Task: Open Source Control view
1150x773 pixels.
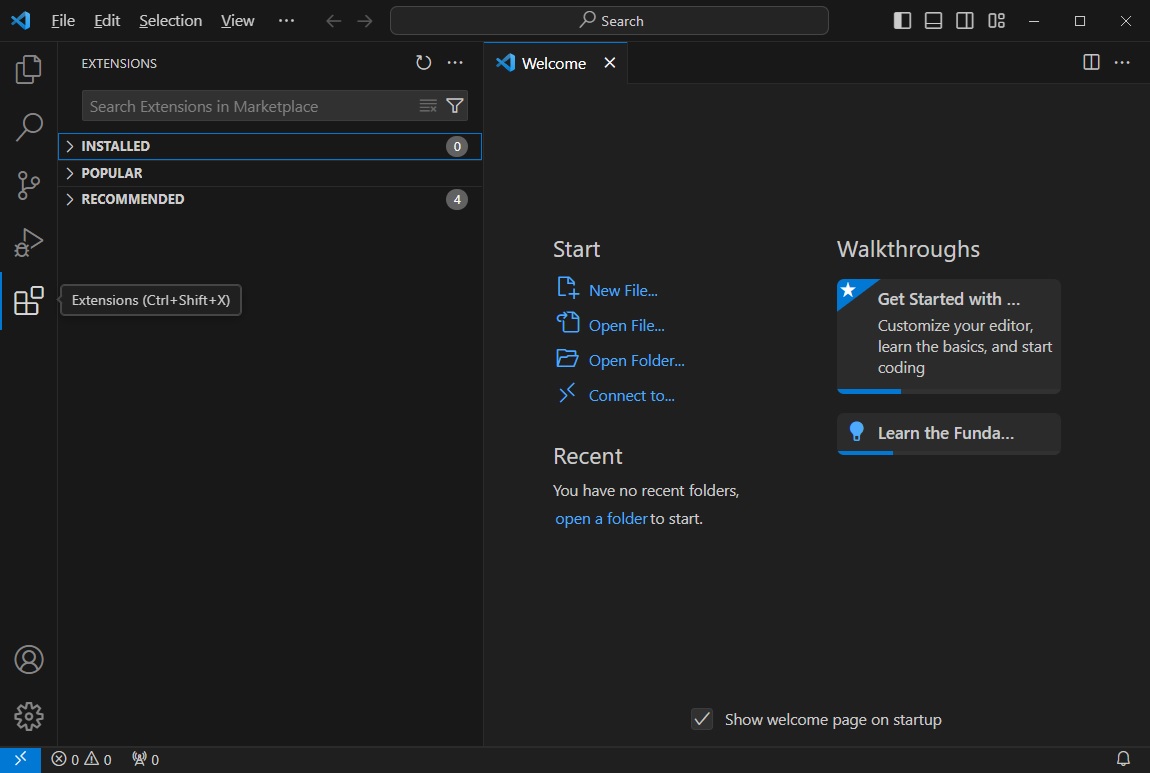Action: pyautogui.click(x=29, y=185)
